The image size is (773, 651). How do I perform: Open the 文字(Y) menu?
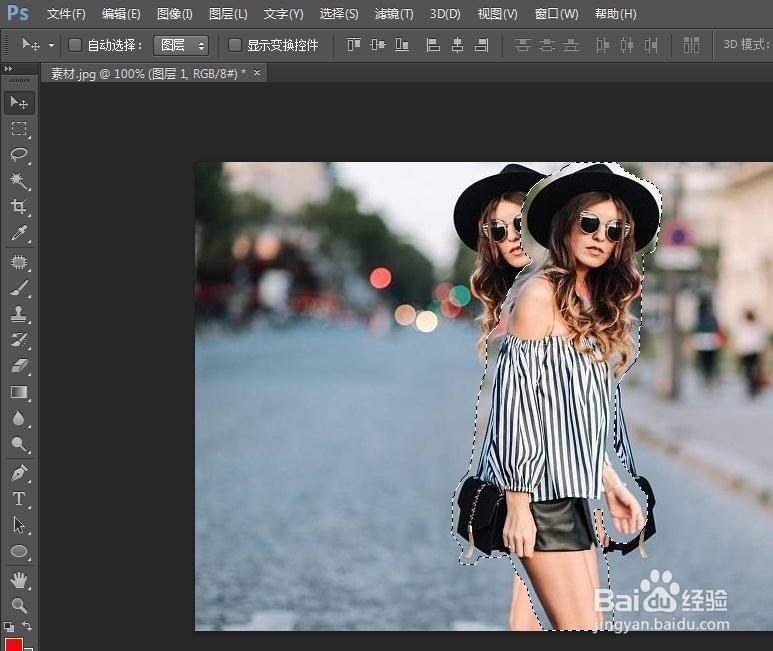(283, 14)
